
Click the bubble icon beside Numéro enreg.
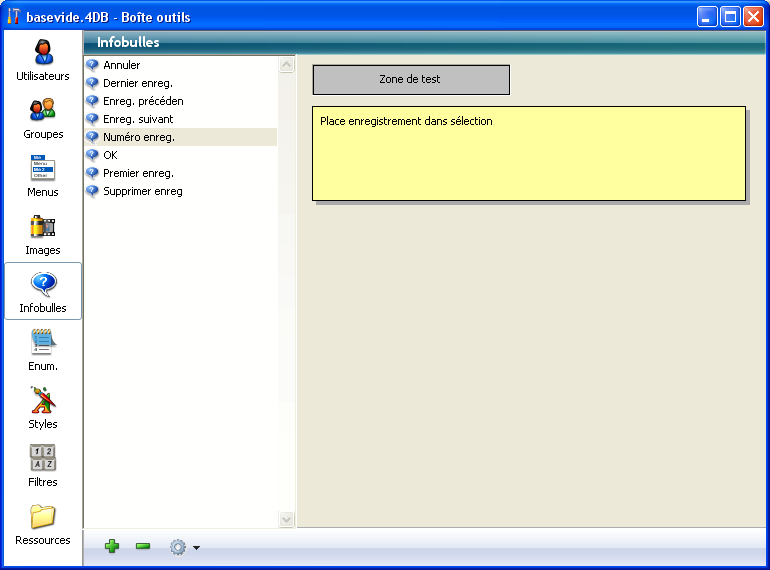coord(92,137)
